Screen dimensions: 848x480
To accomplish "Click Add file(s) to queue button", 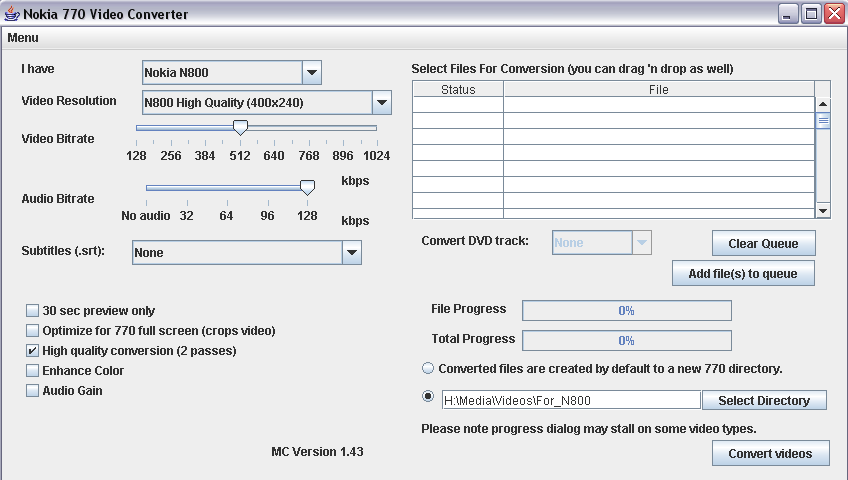I will coord(743,274).
